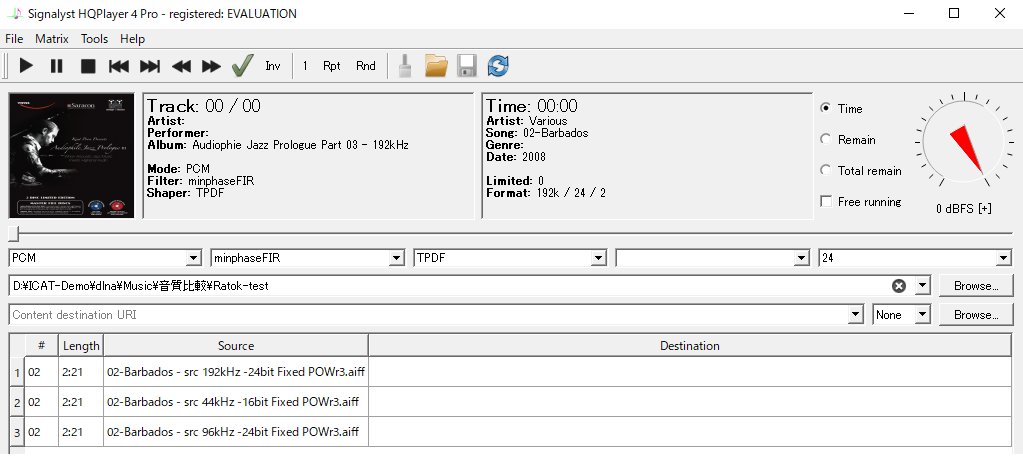
Task: Click the Content destination URI field
Action: (429, 315)
